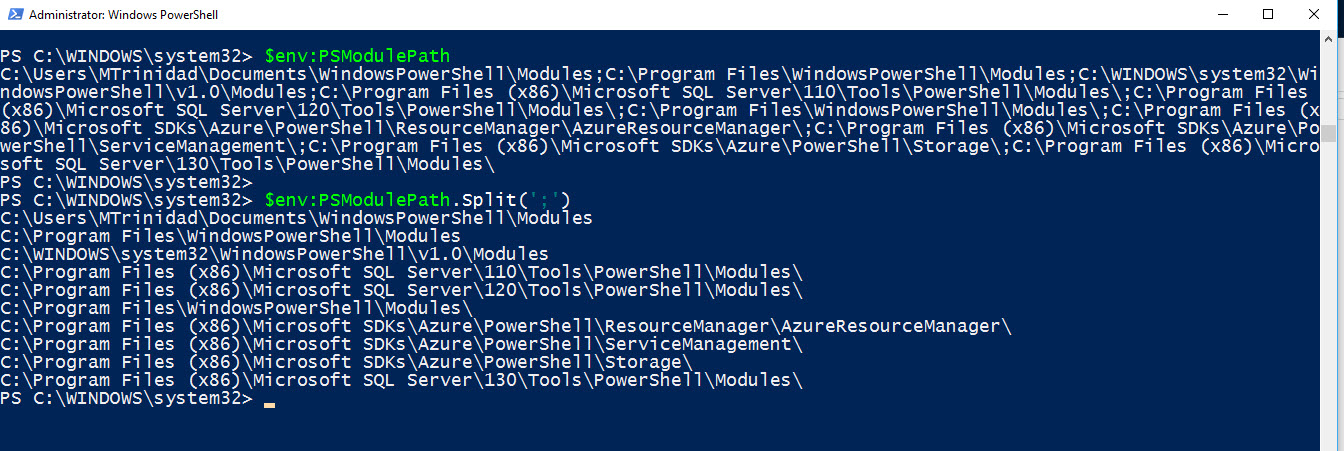Click the SQL Server\120 Tools path line
Screen dimensions: 1344x451
pos(401,290)
